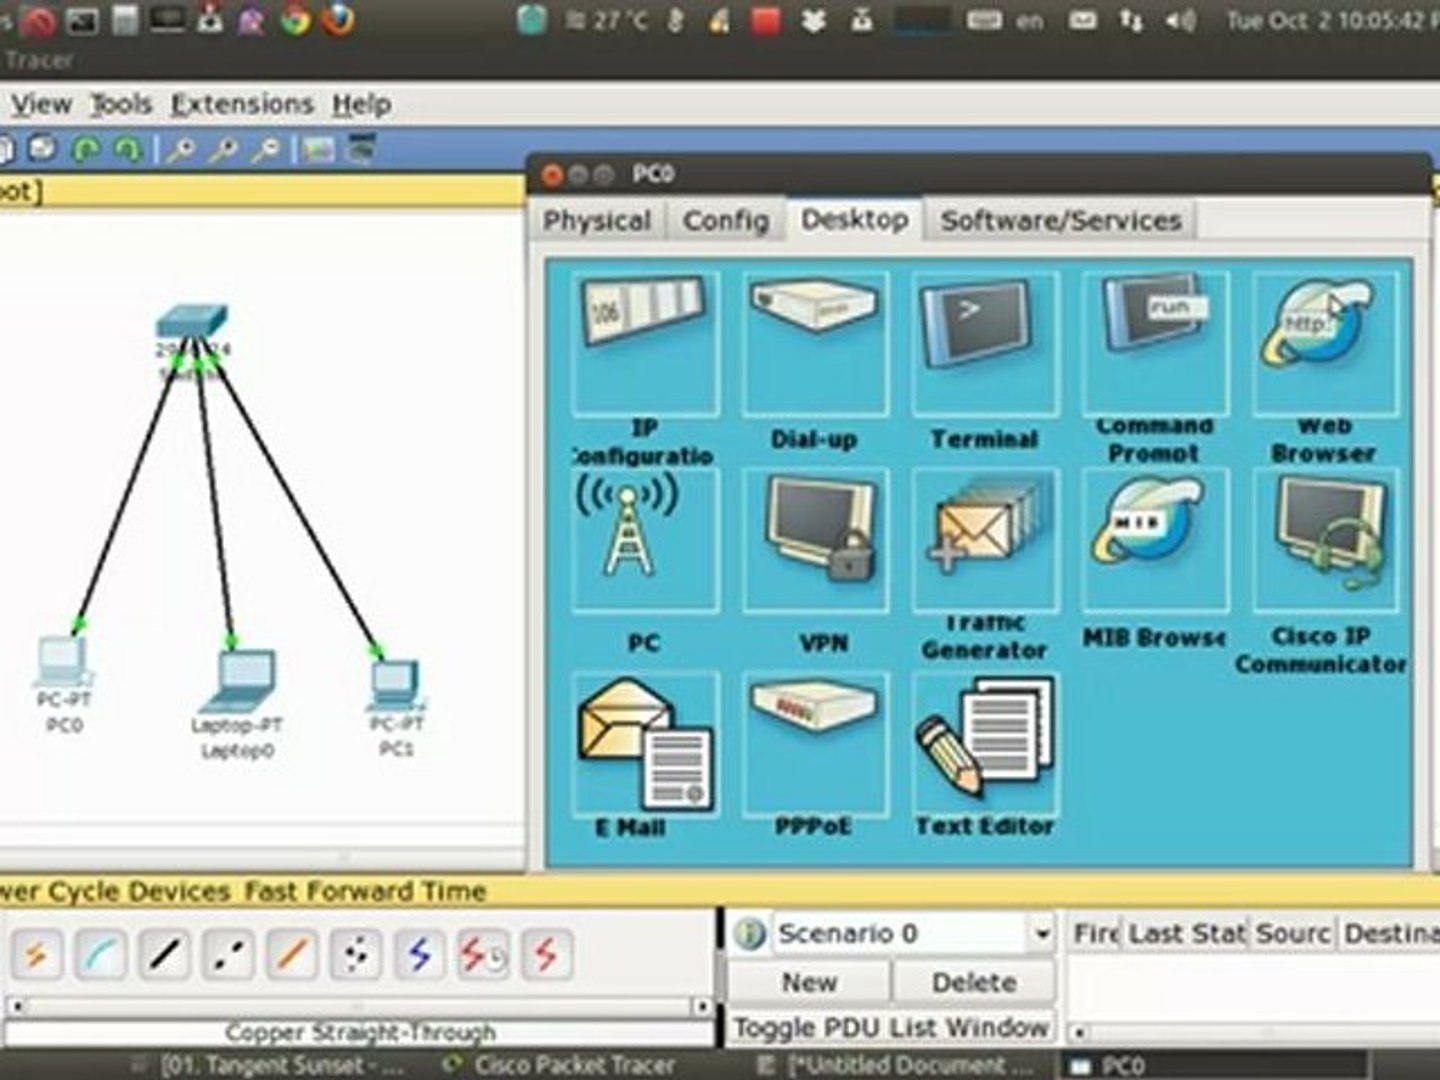The image size is (1440, 1080).
Task: Open the PC Wireless app
Action: (645, 539)
